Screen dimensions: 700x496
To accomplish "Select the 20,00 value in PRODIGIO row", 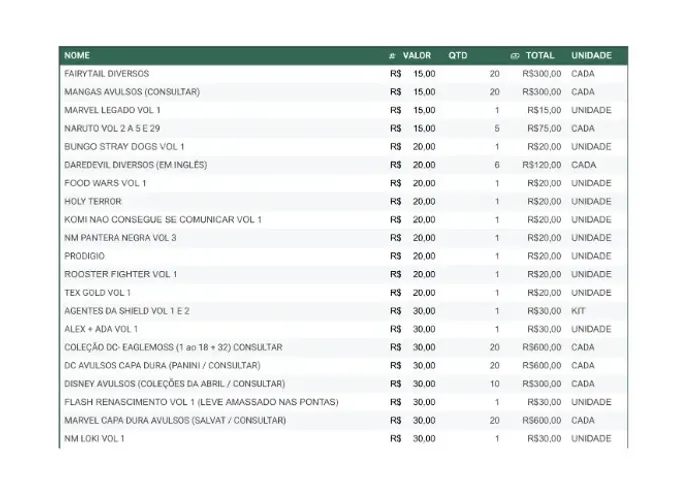I will (424, 256).
